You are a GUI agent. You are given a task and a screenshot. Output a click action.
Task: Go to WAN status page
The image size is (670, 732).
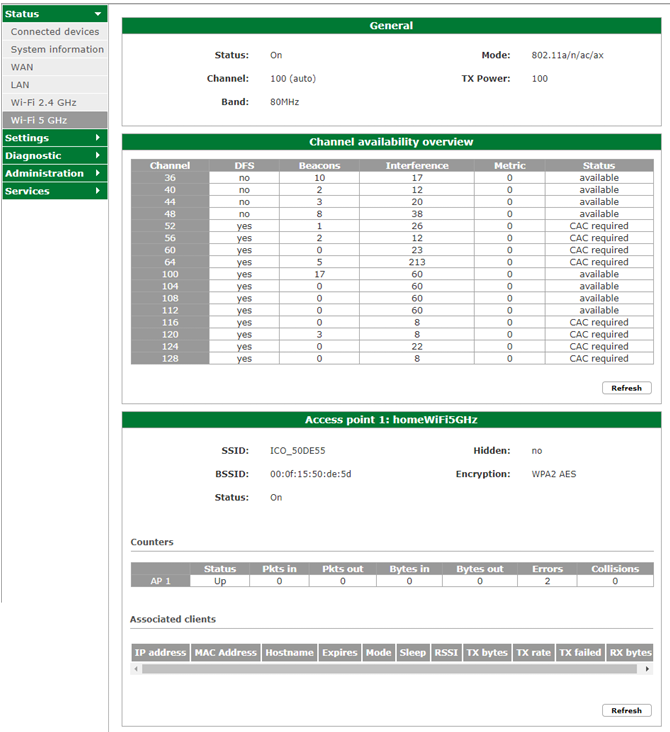pyautogui.click(x=55, y=67)
